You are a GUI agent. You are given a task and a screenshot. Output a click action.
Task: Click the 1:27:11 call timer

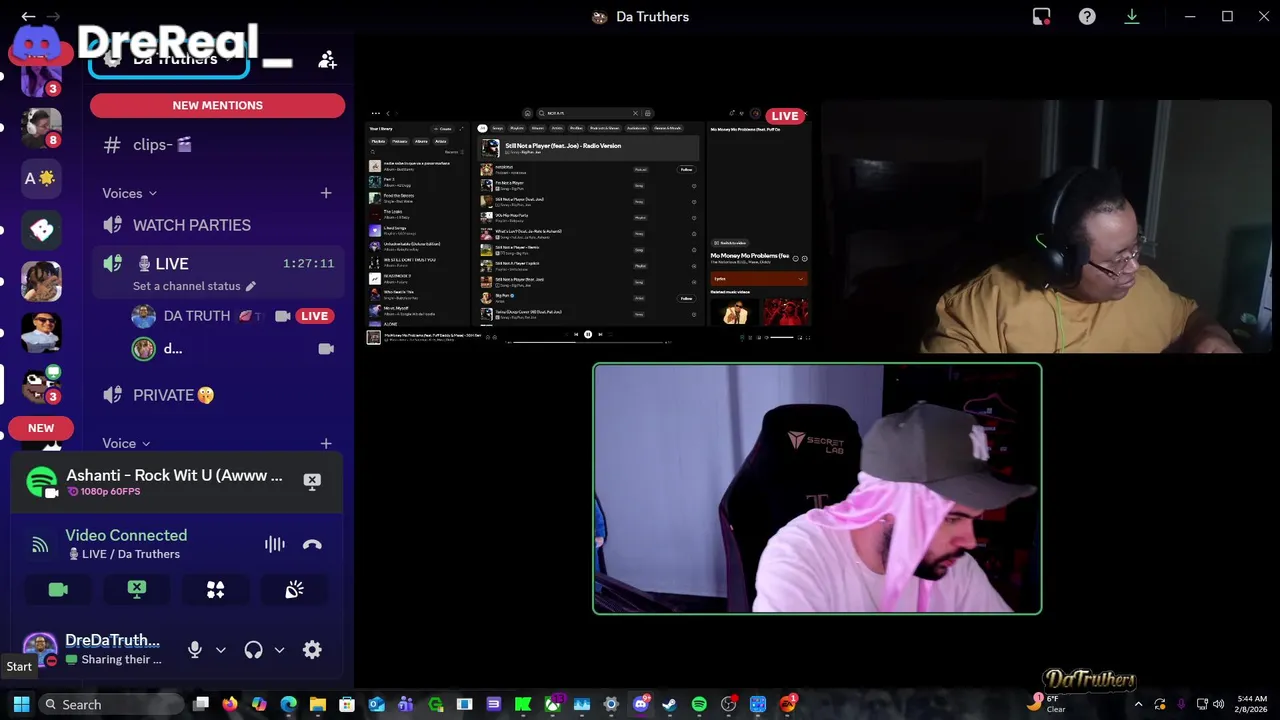click(308, 264)
